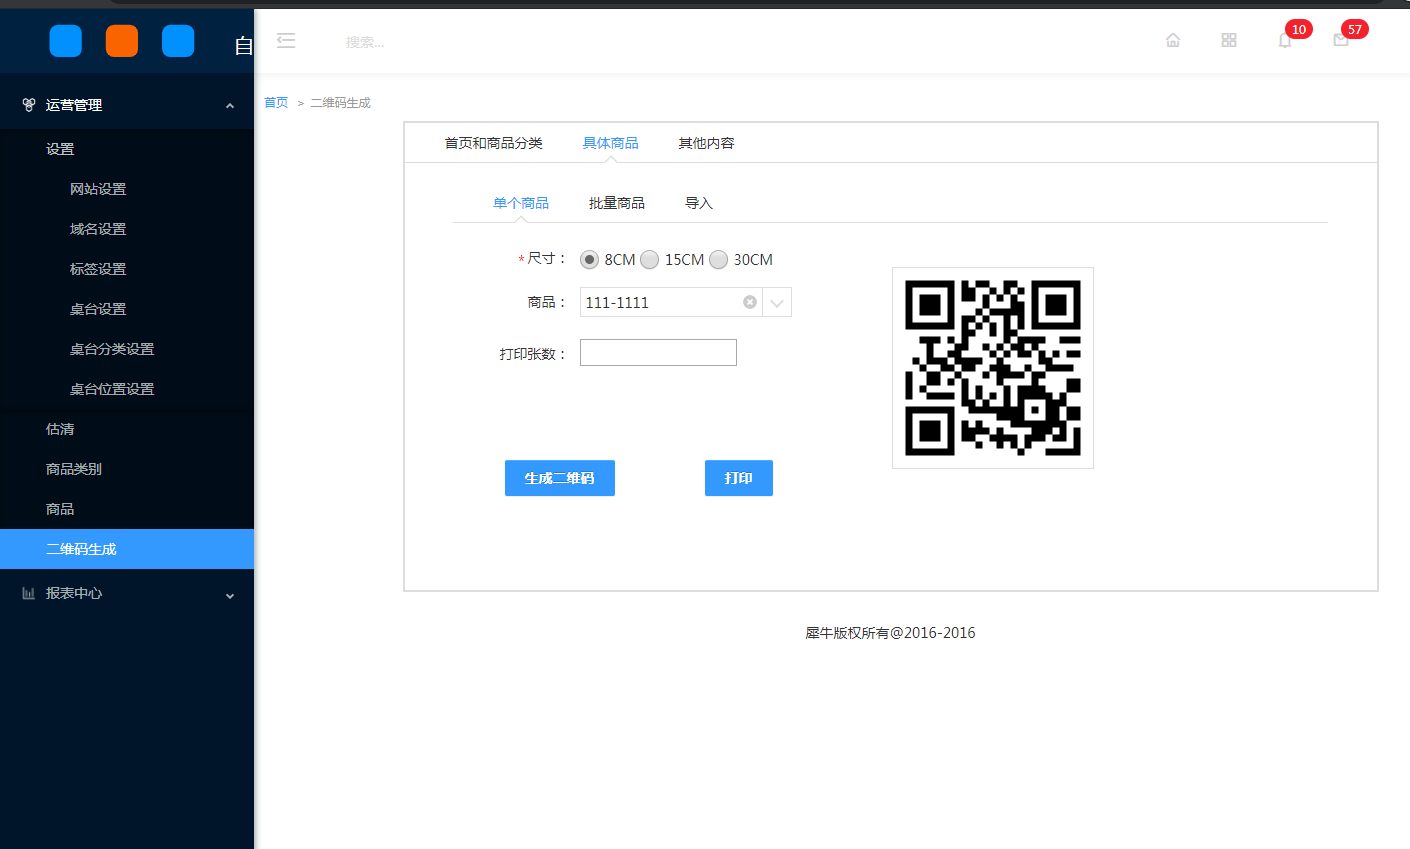1410x849 pixels.
Task: Click the 生成二维码 button
Action: click(560, 478)
